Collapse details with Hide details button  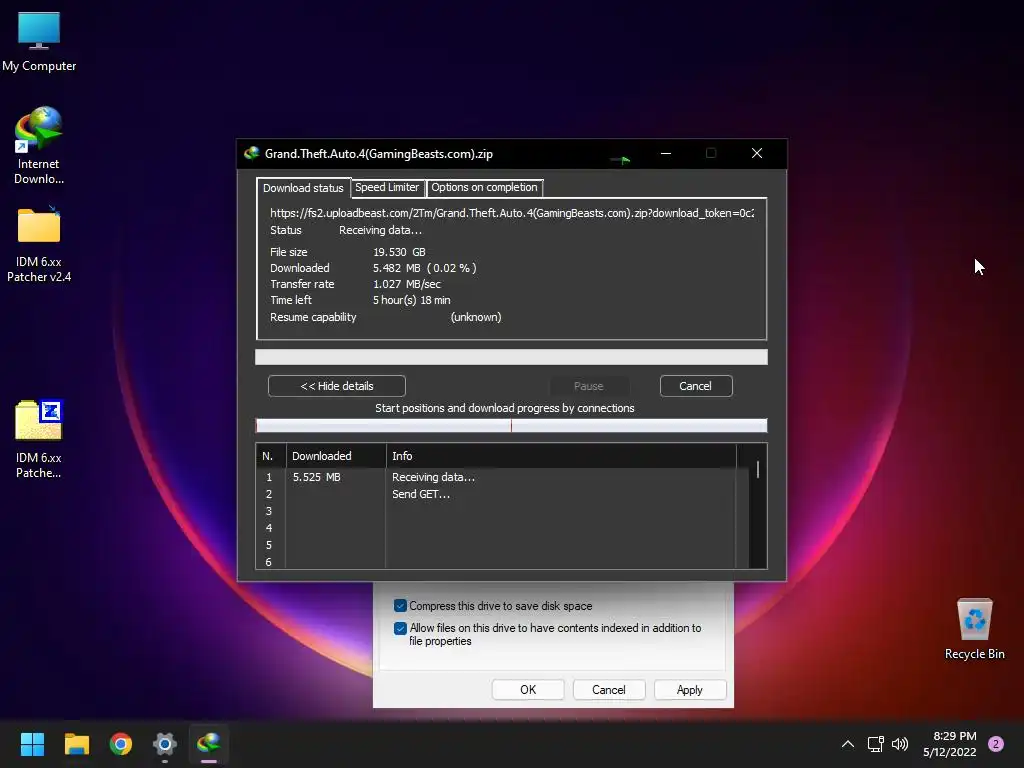click(337, 386)
